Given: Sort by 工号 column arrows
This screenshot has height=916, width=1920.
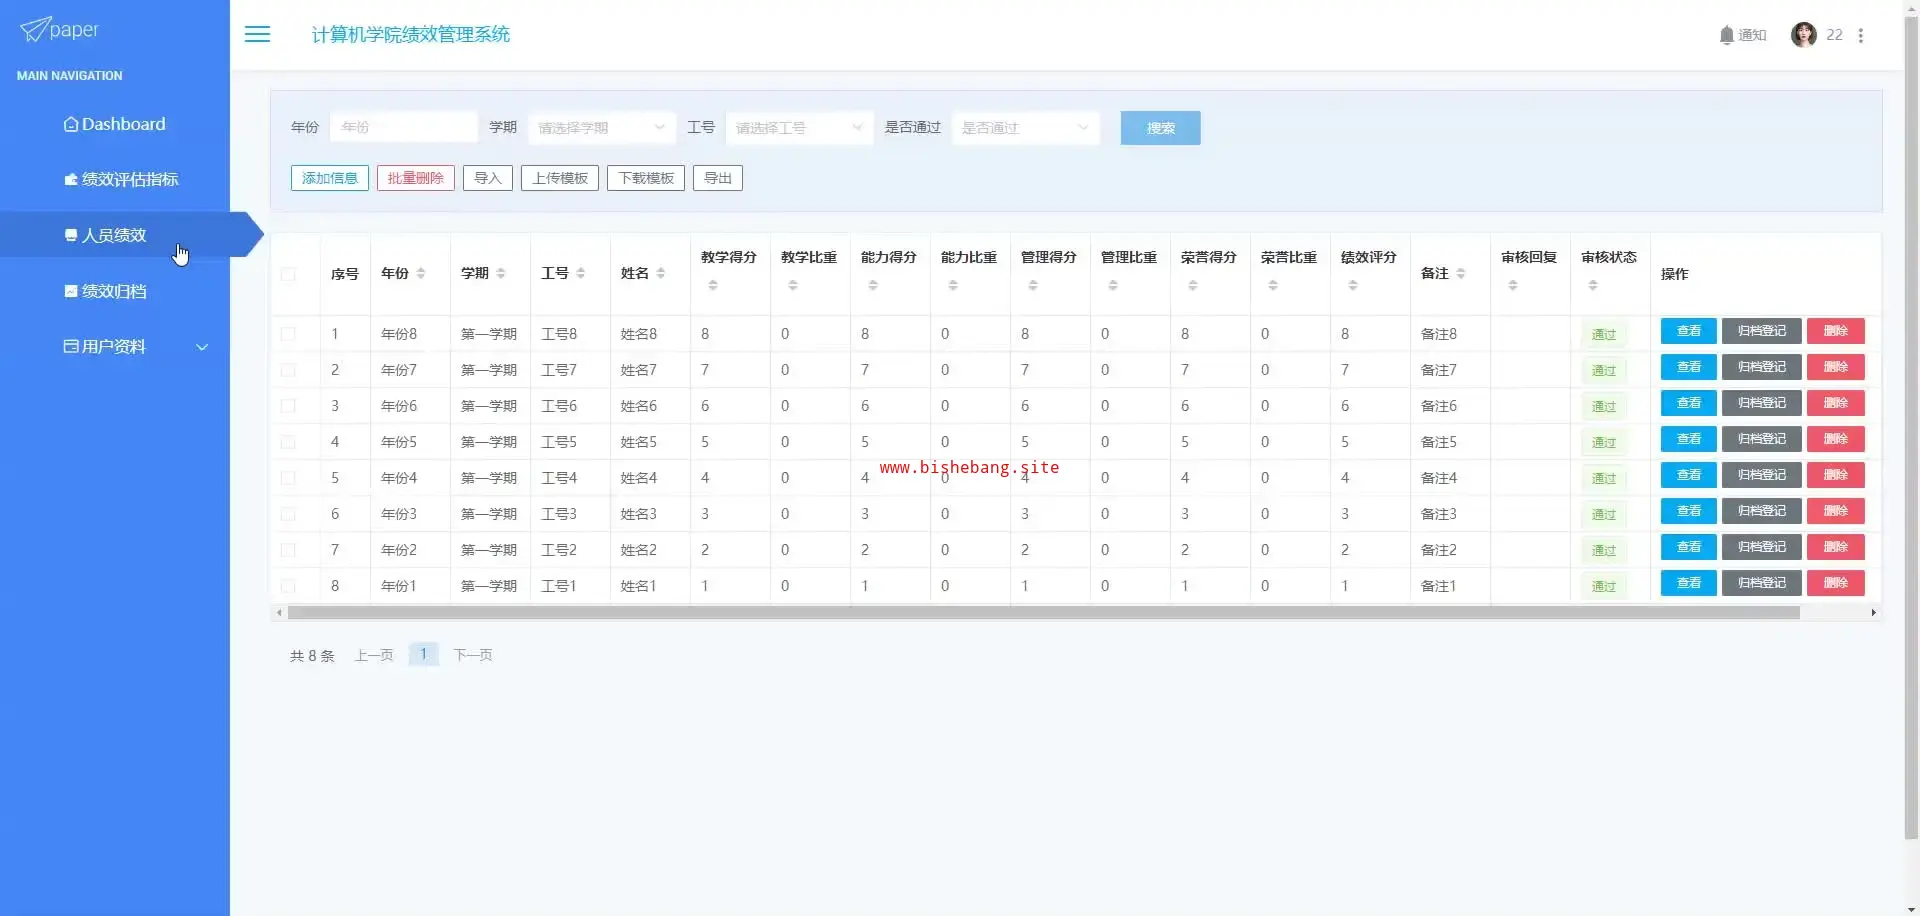Looking at the screenshot, I should point(581,273).
